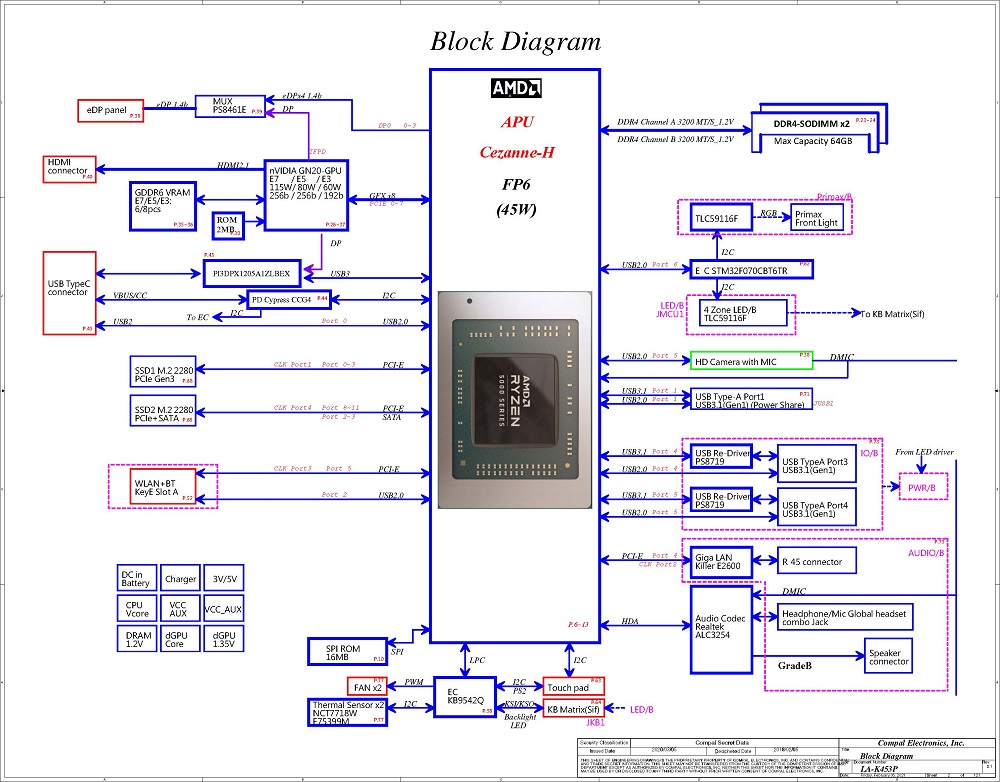Click the USB TypeC connector block

(70, 293)
